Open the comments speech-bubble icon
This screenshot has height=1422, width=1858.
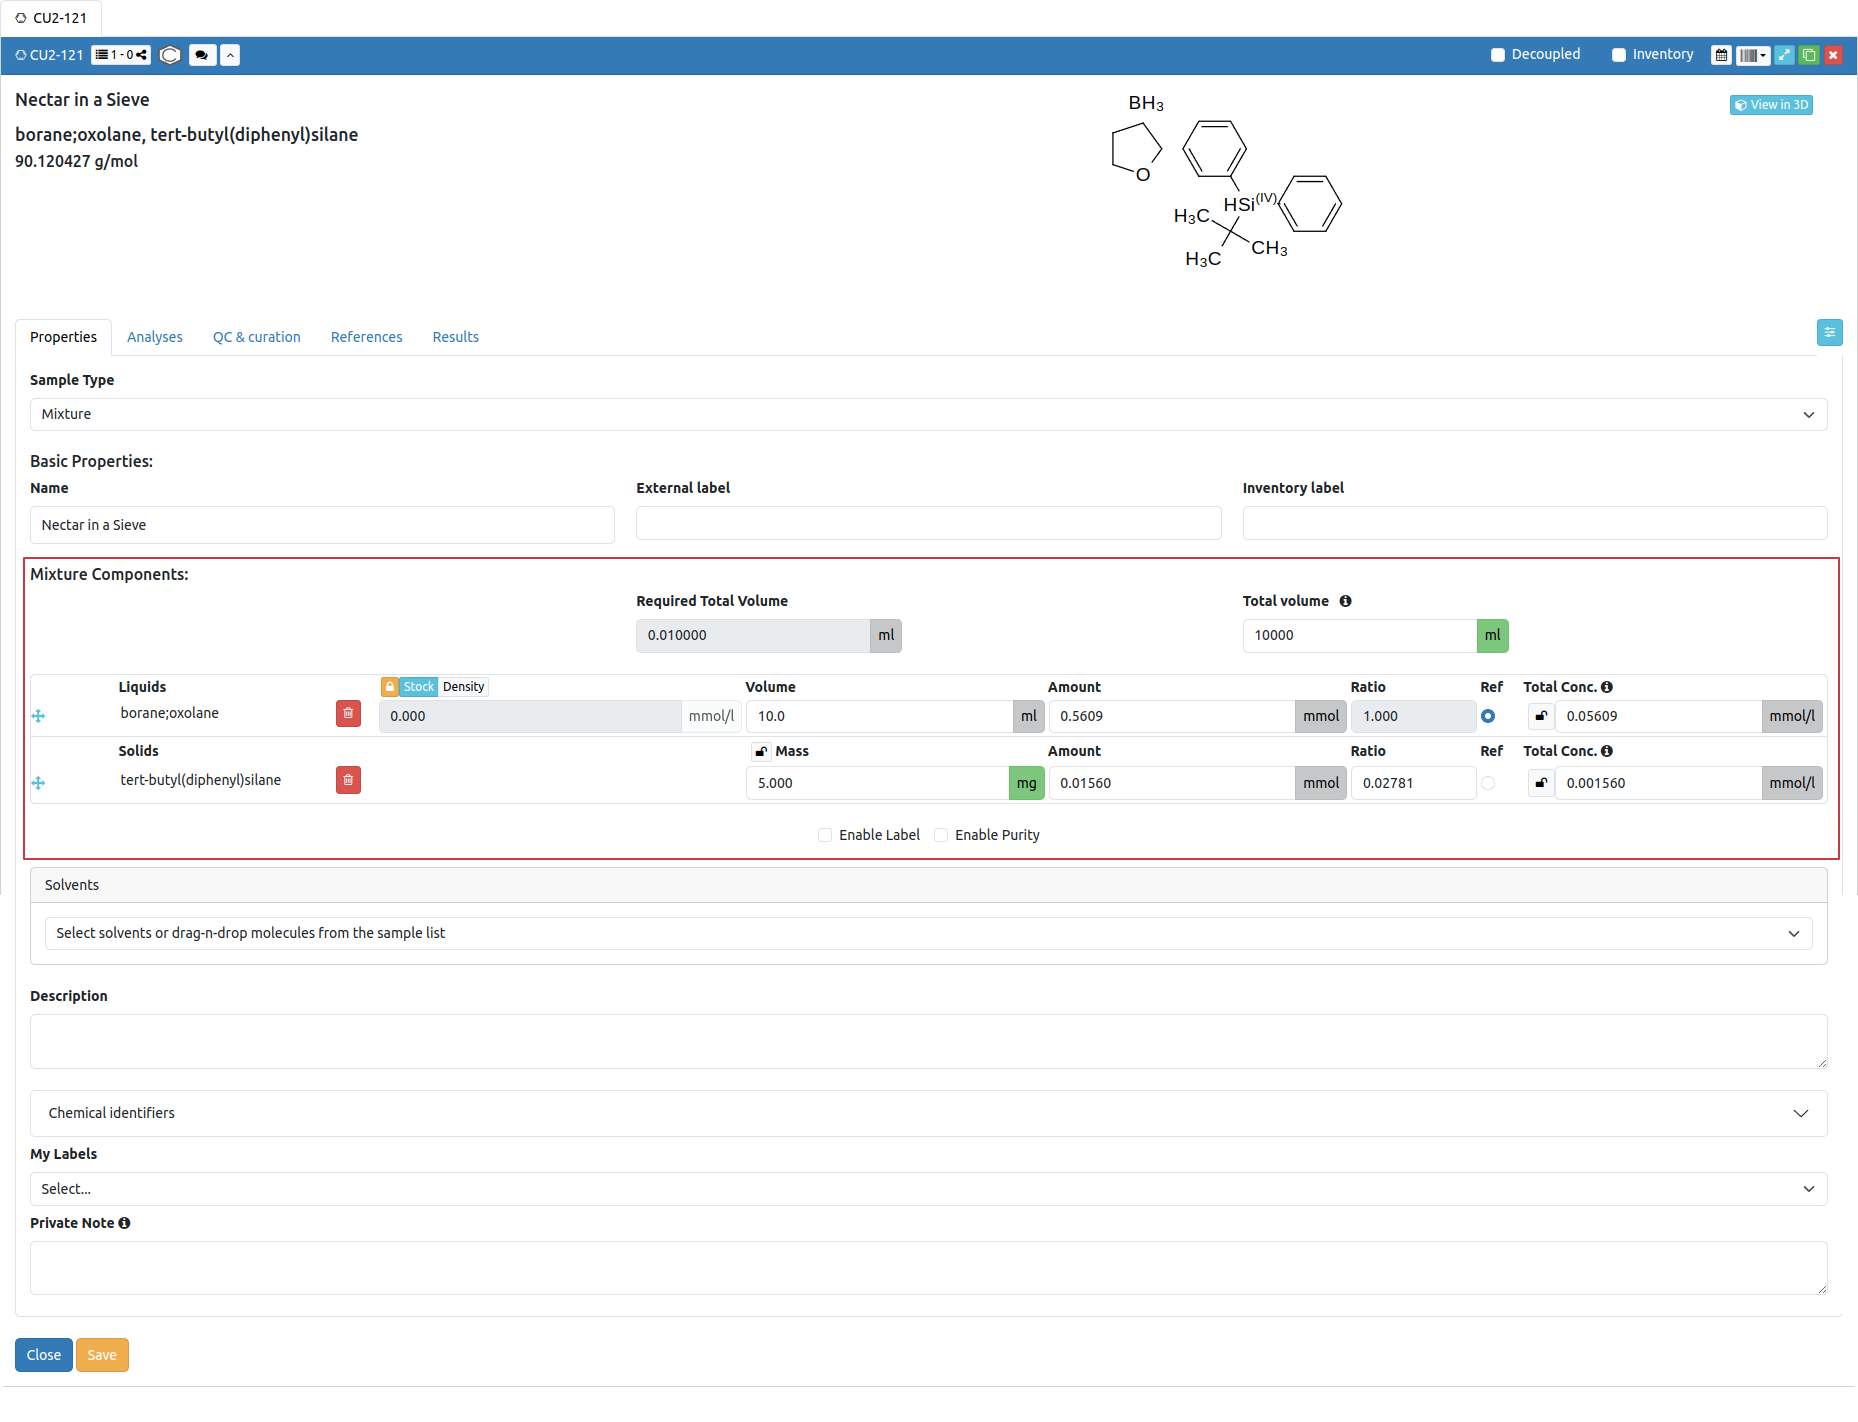[202, 56]
